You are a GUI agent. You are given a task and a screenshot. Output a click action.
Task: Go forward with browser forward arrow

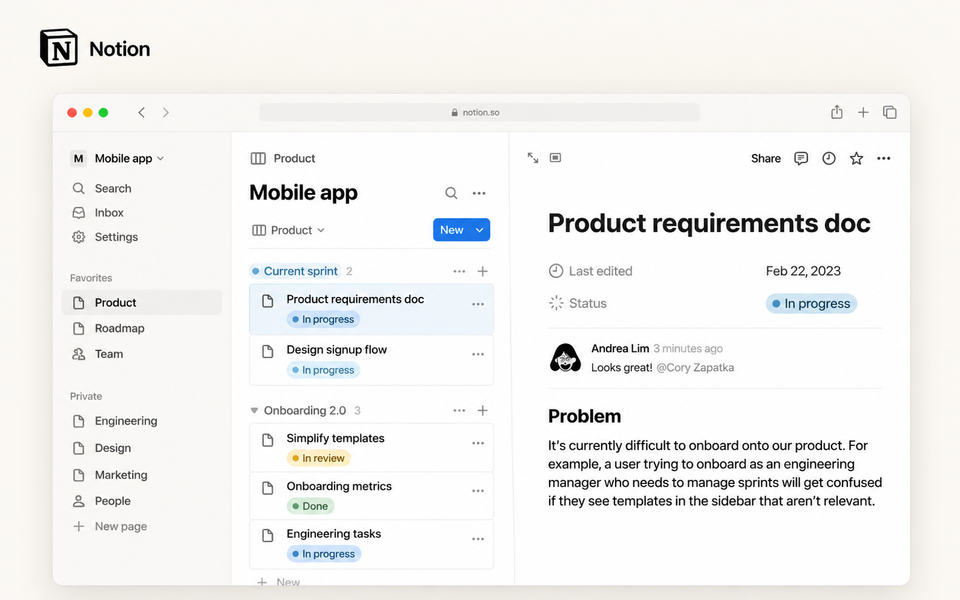(x=165, y=112)
